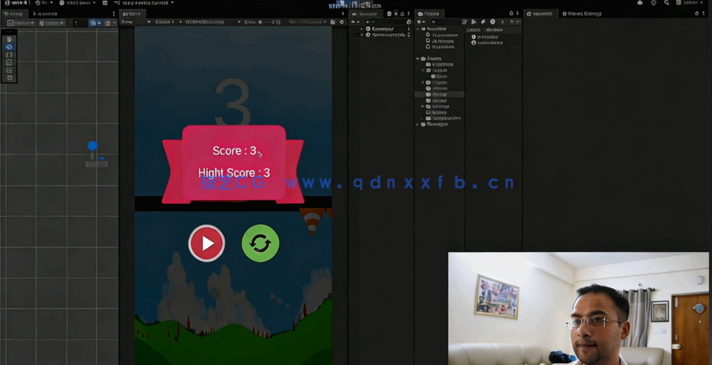This screenshot has height=365, width=712.
Task: Select the blue circle object in Scene view
Action: coord(92,146)
